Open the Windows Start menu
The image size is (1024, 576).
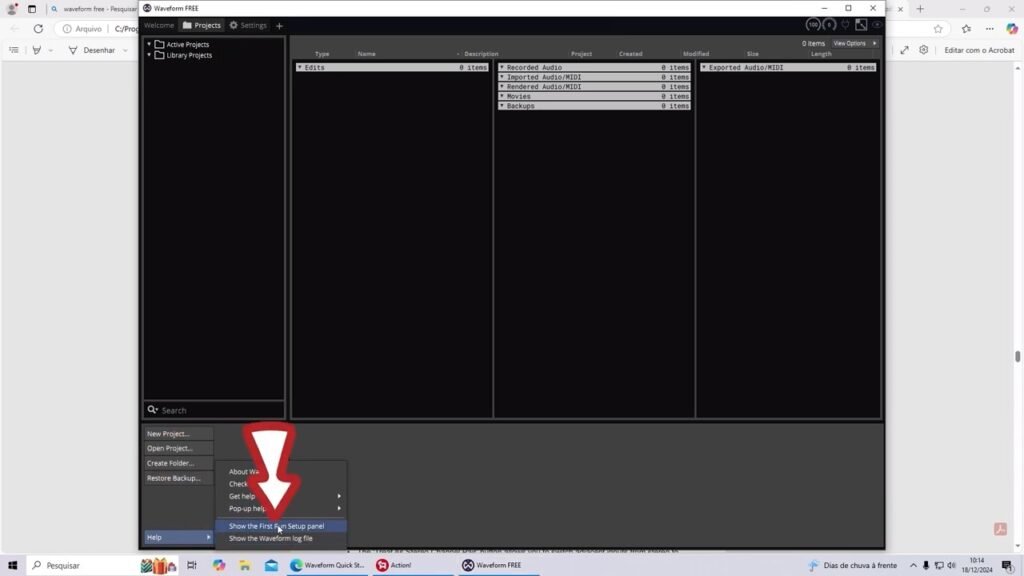click(x=12, y=566)
